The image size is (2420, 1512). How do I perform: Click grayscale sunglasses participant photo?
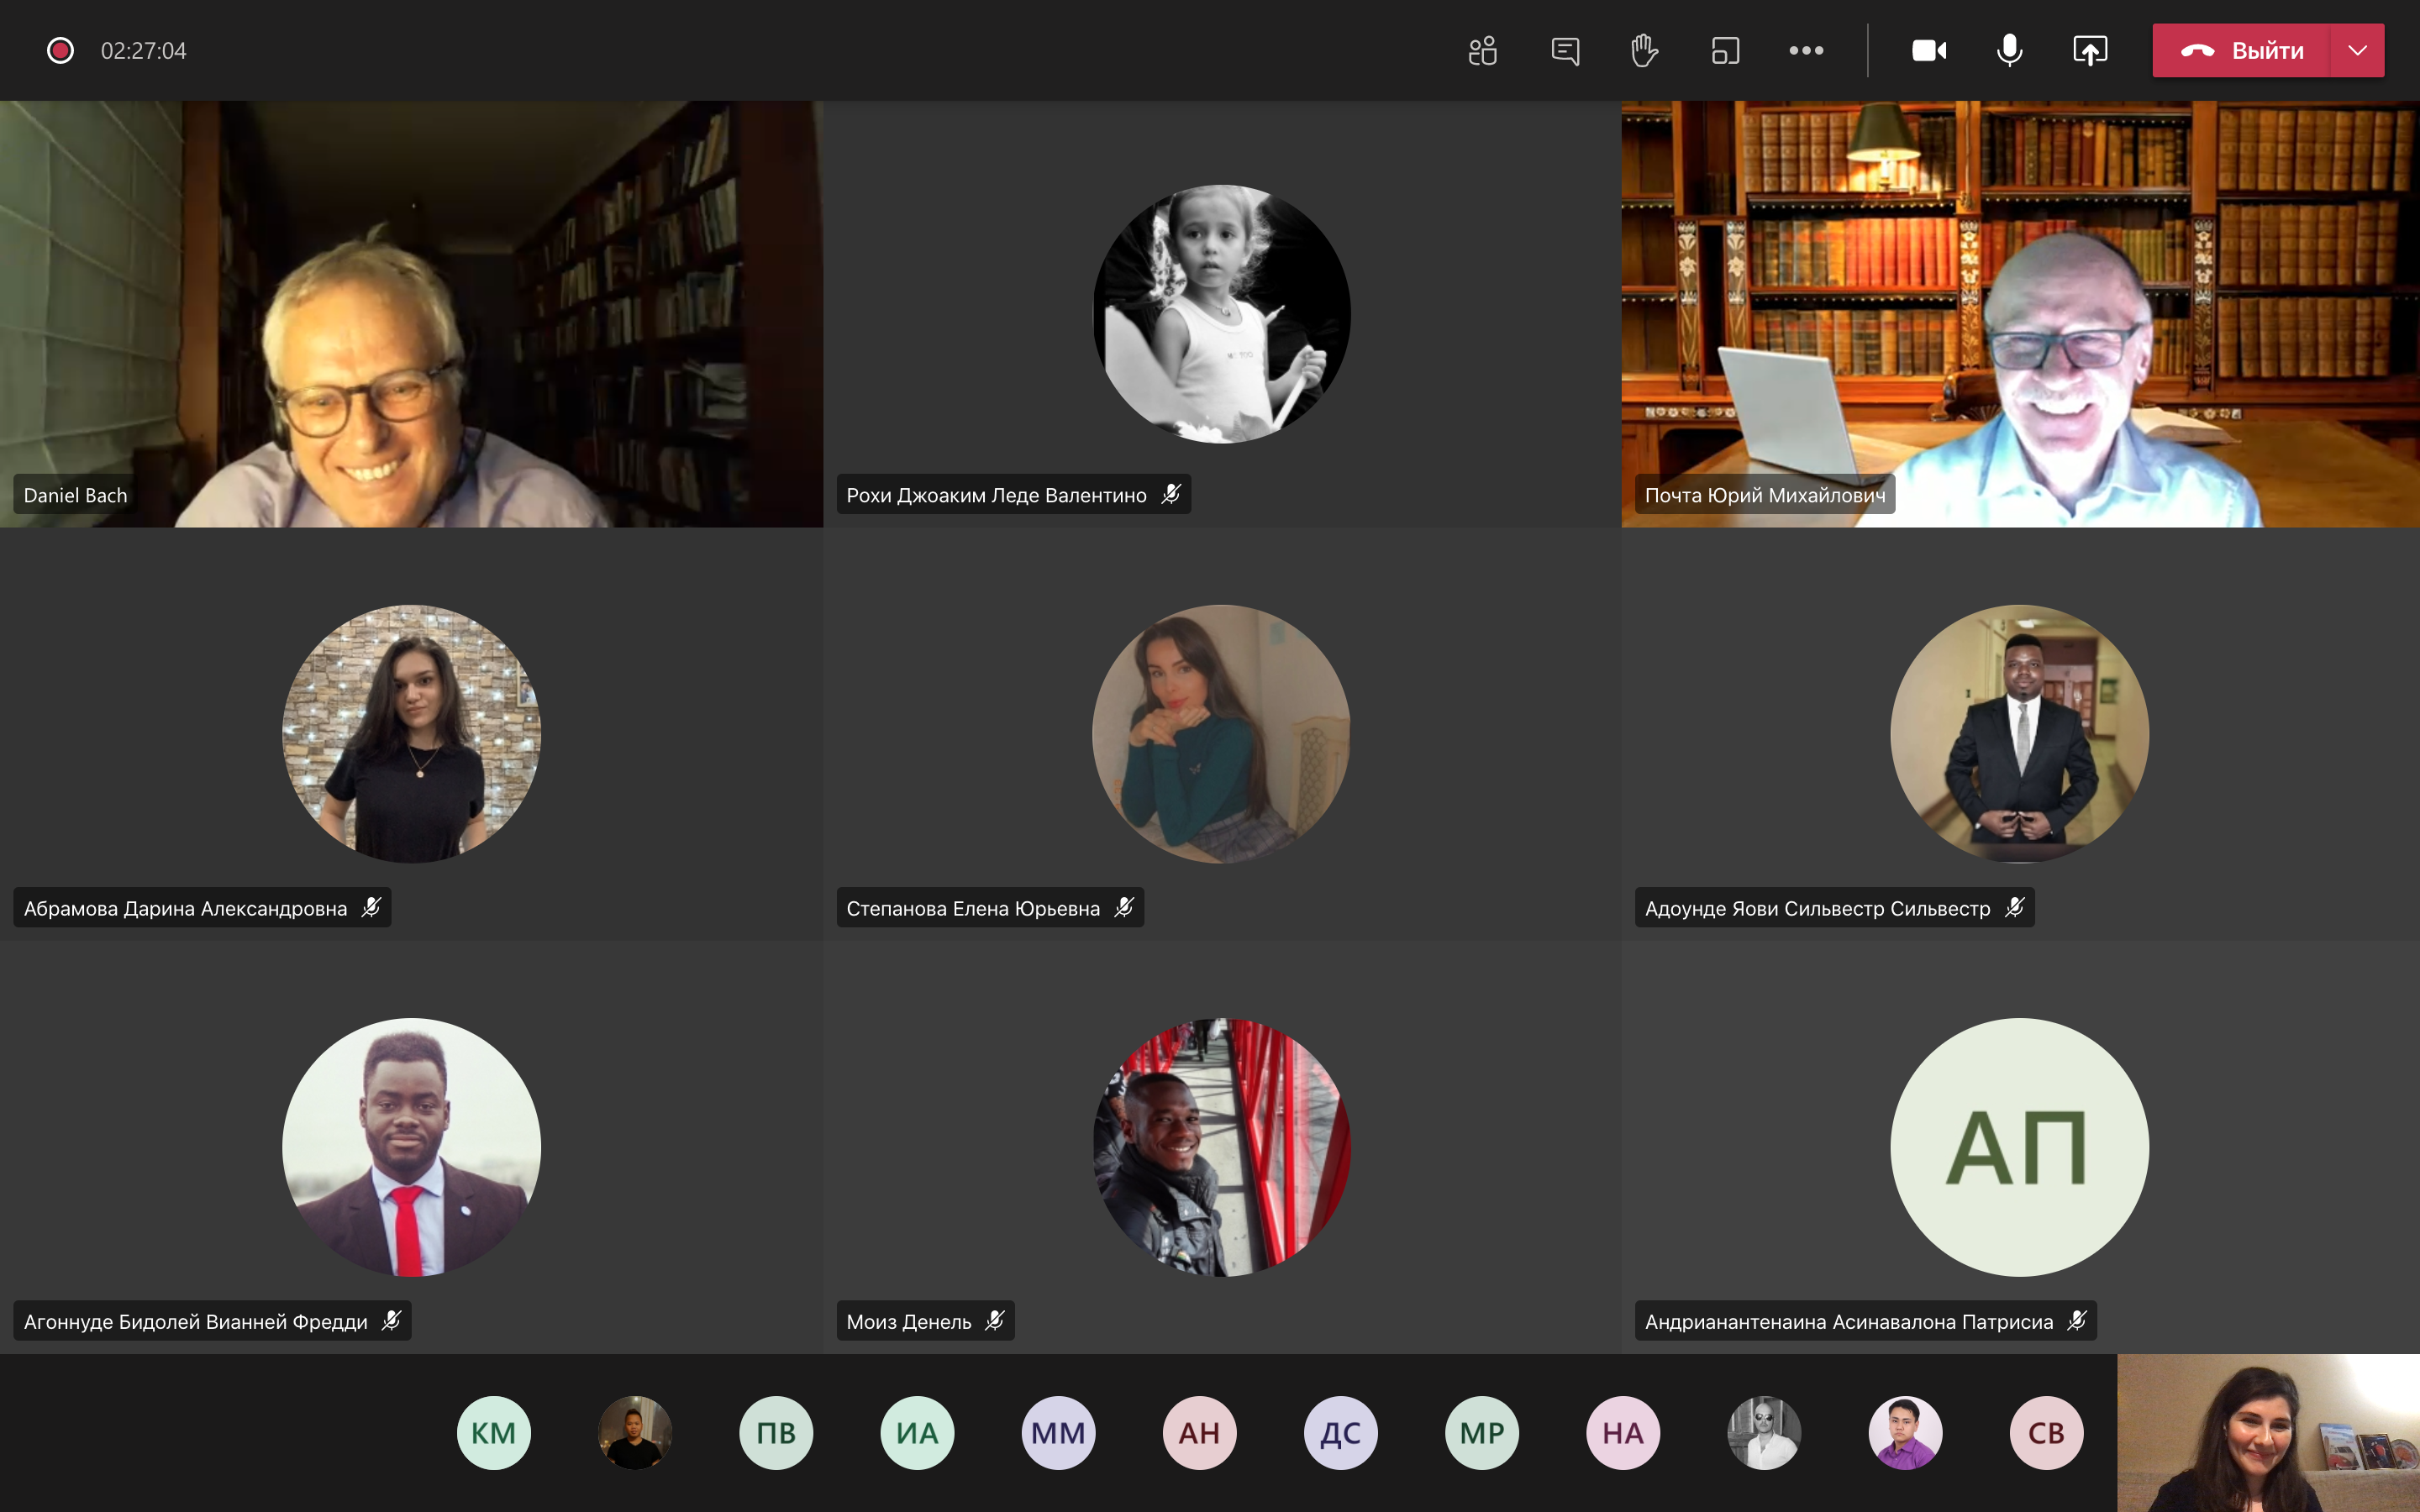click(x=1765, y=1433)
